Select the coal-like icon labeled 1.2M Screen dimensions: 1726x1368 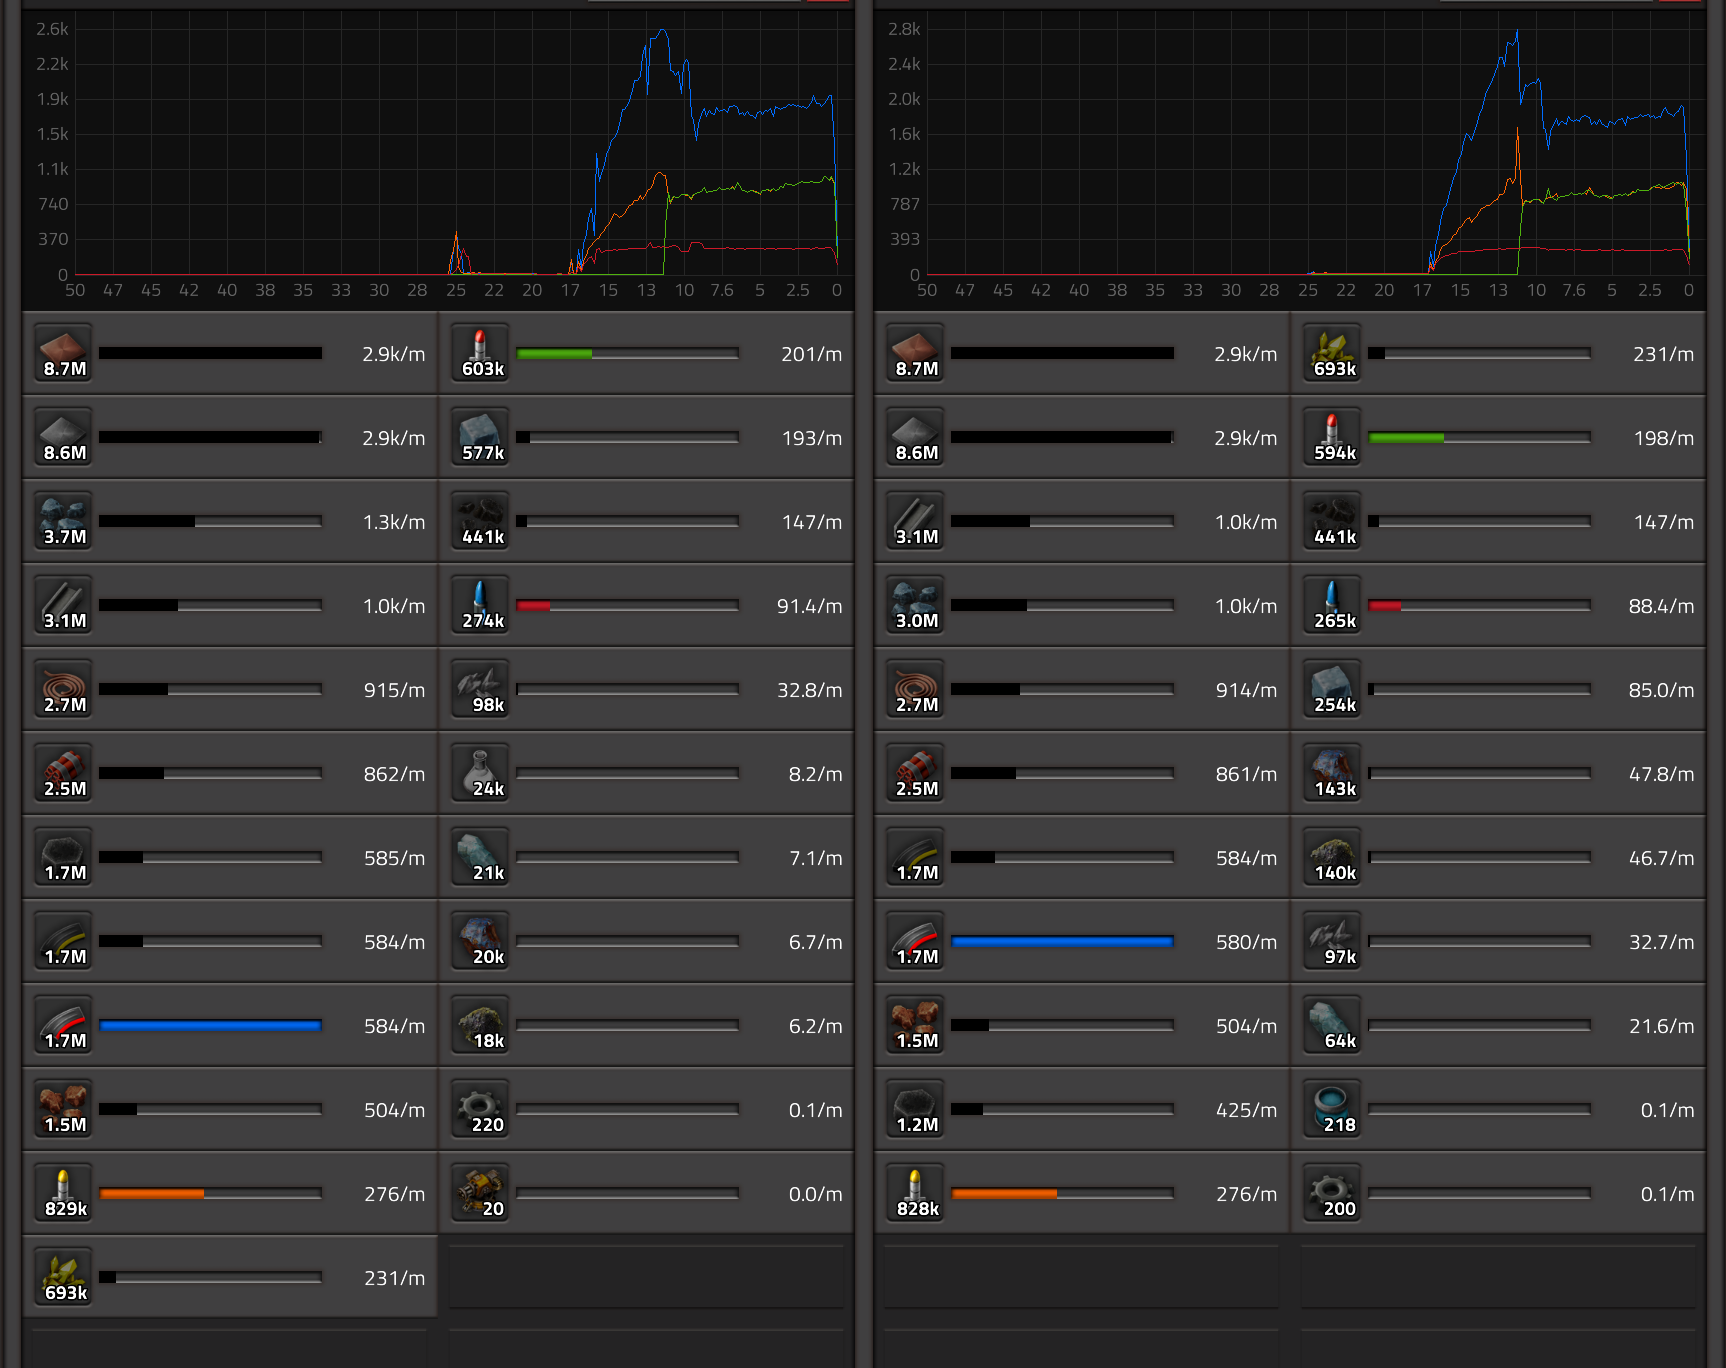(915, 1109)
